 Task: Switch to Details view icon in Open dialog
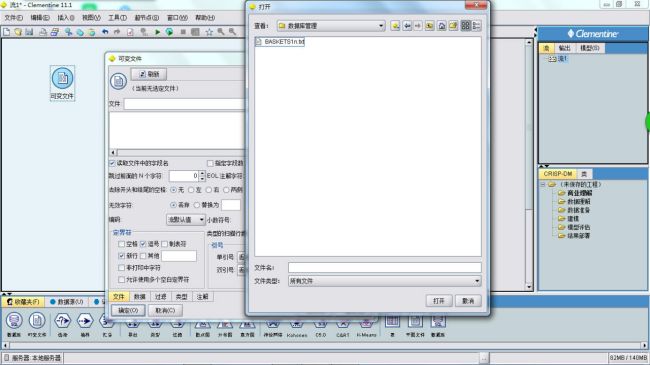pyautogui.click(x=476, y=26)
